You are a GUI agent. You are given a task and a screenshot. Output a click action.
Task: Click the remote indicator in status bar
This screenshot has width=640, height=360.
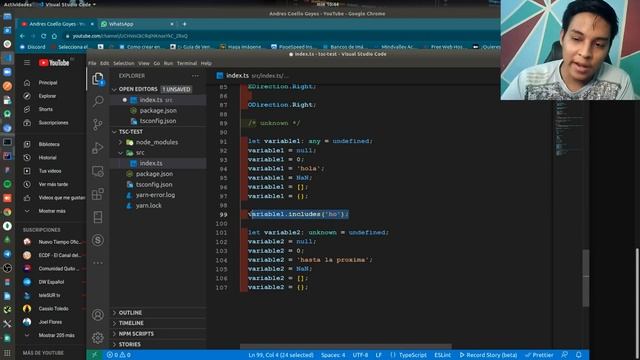coord(94,355)
